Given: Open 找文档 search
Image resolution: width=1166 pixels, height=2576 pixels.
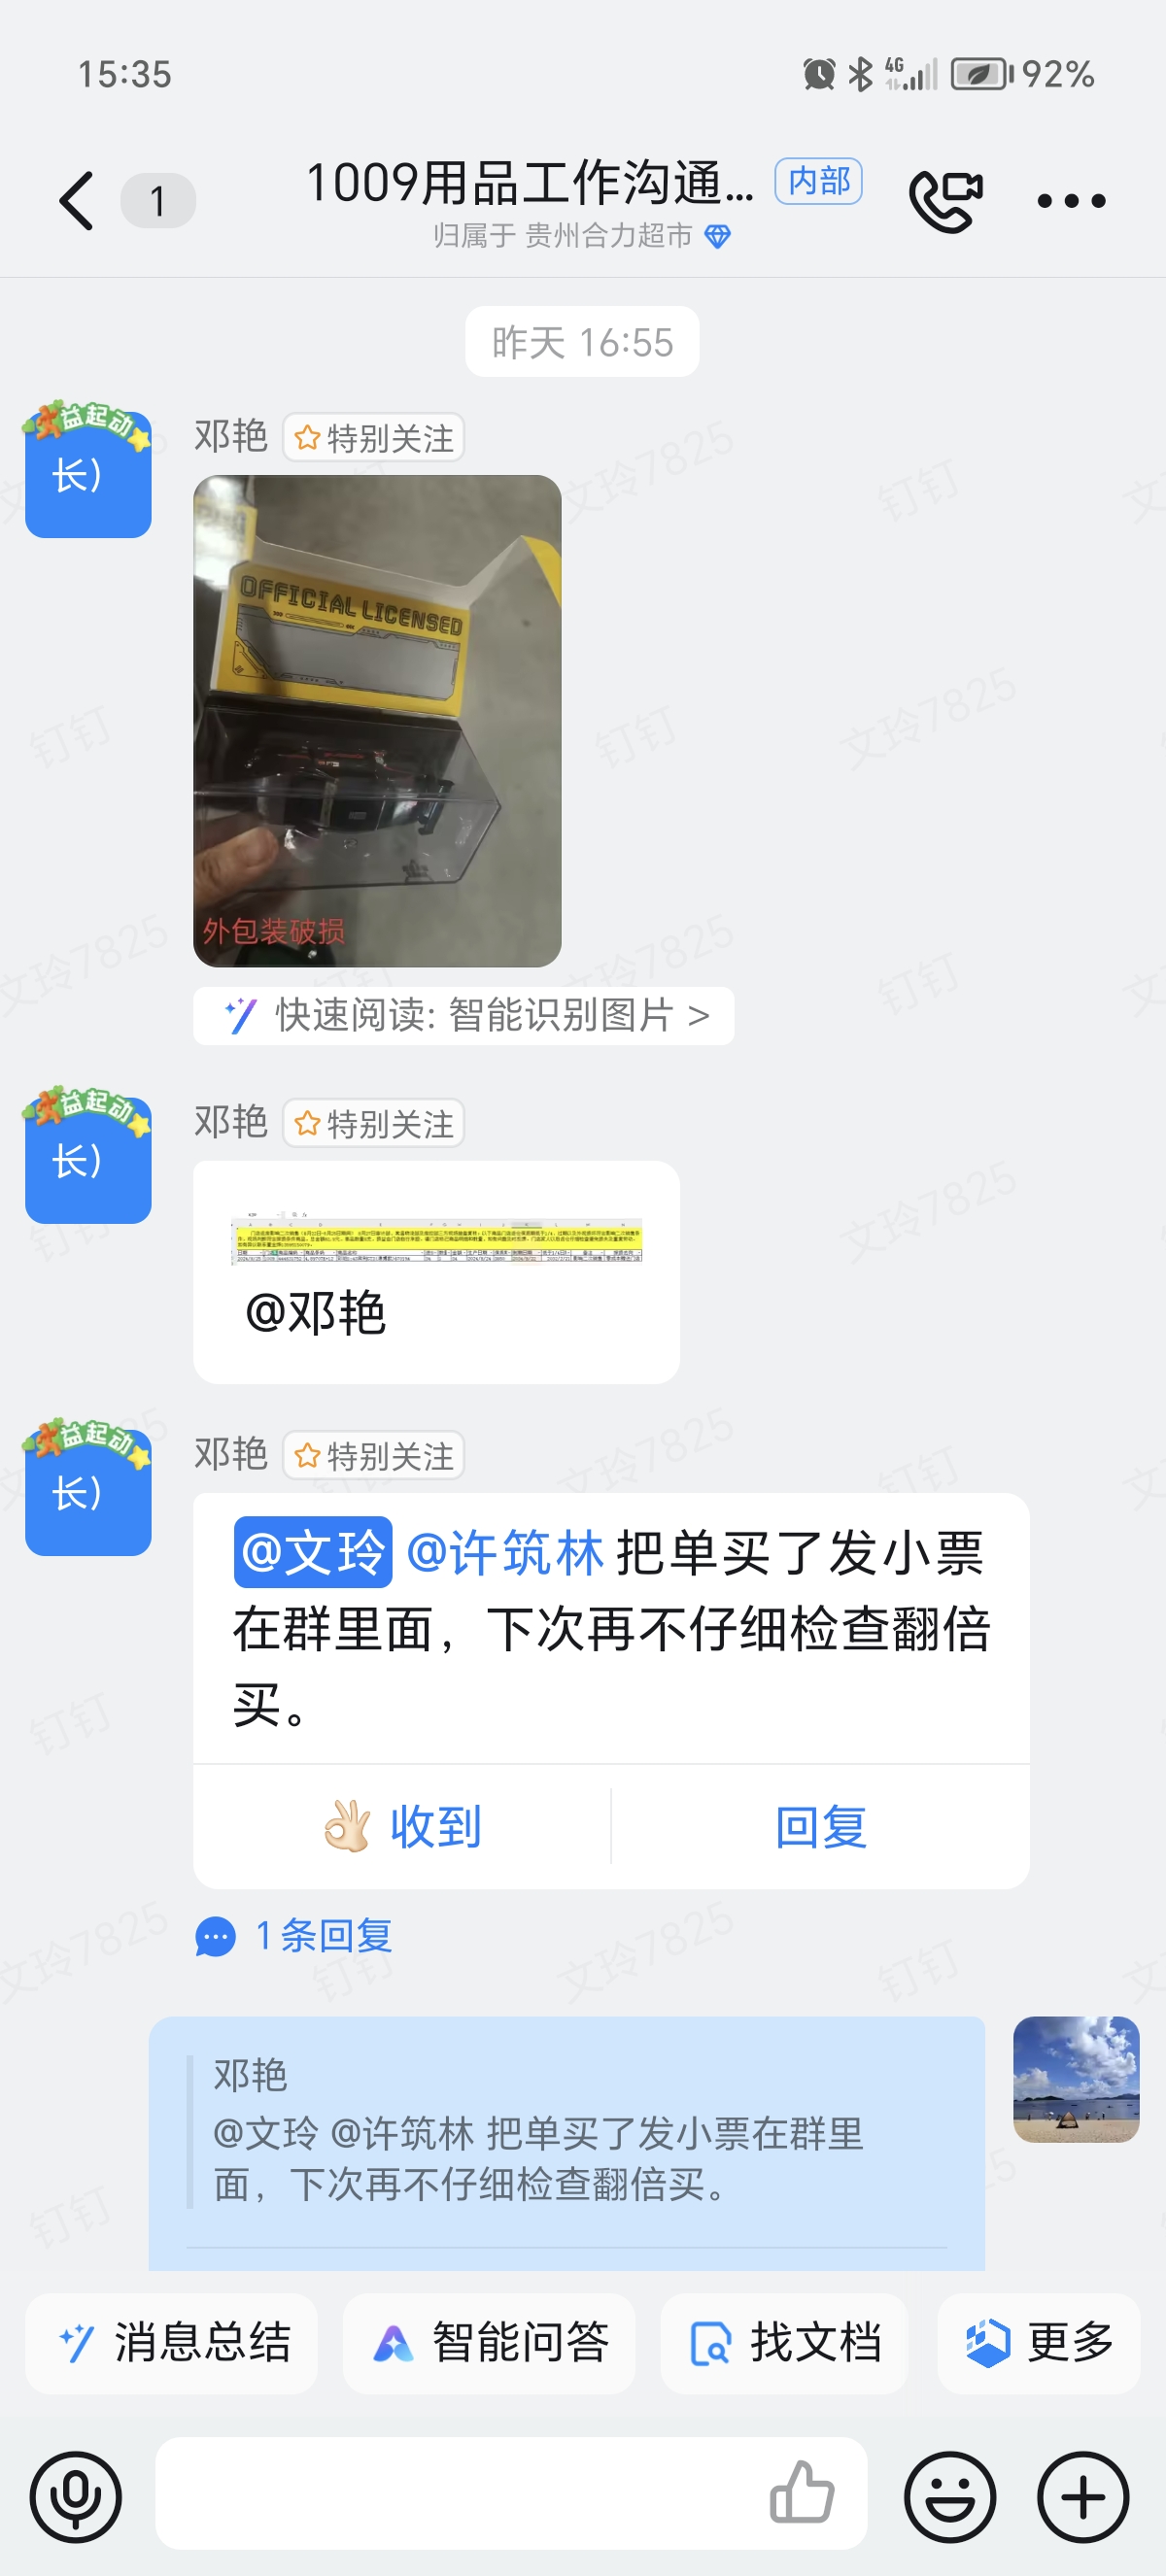Looking at the screenshot, I should (x=785, y=2342).
